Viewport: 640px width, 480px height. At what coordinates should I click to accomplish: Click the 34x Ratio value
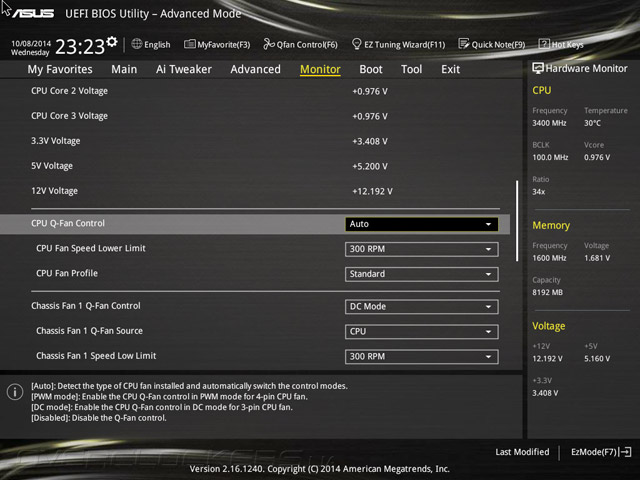[x=538, y=191]
